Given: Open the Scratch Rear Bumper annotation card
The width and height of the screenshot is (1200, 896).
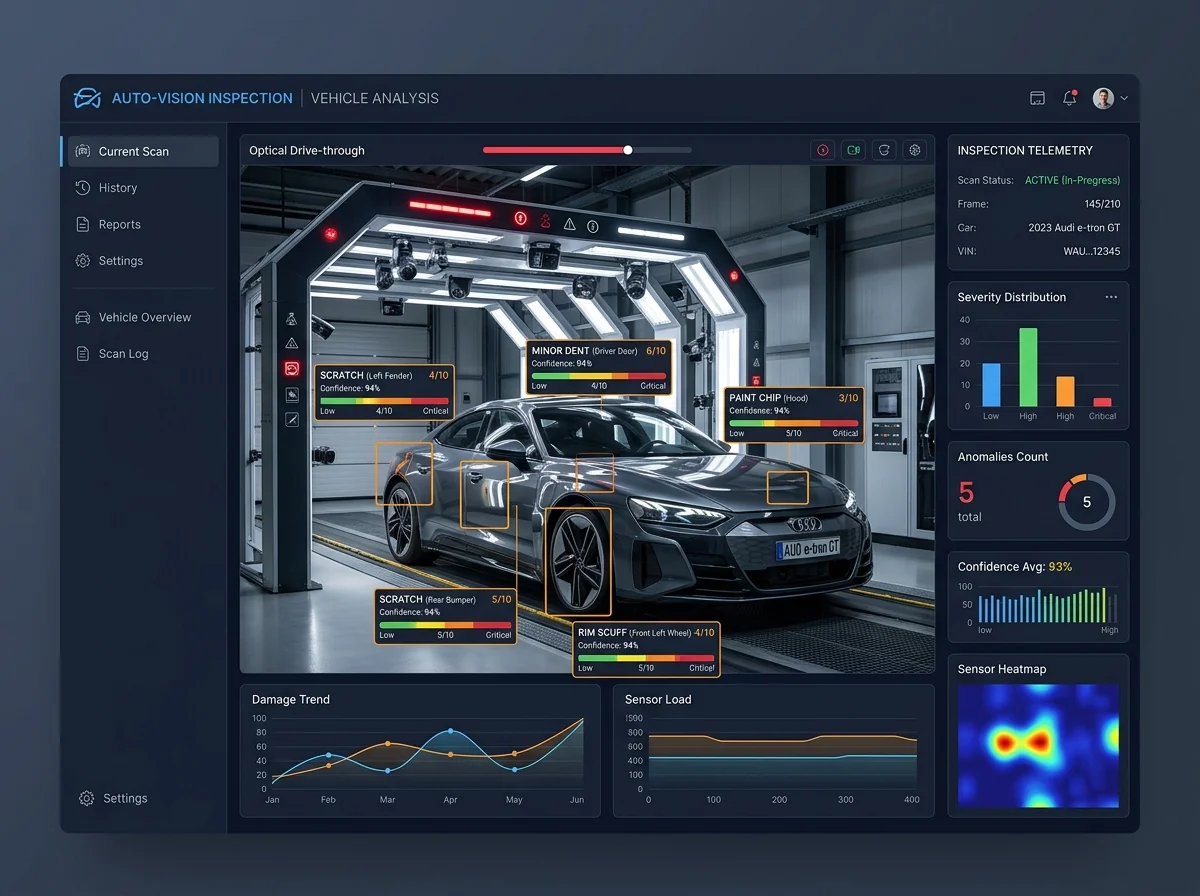Looking at the screenshot, I should pos(446,616).
